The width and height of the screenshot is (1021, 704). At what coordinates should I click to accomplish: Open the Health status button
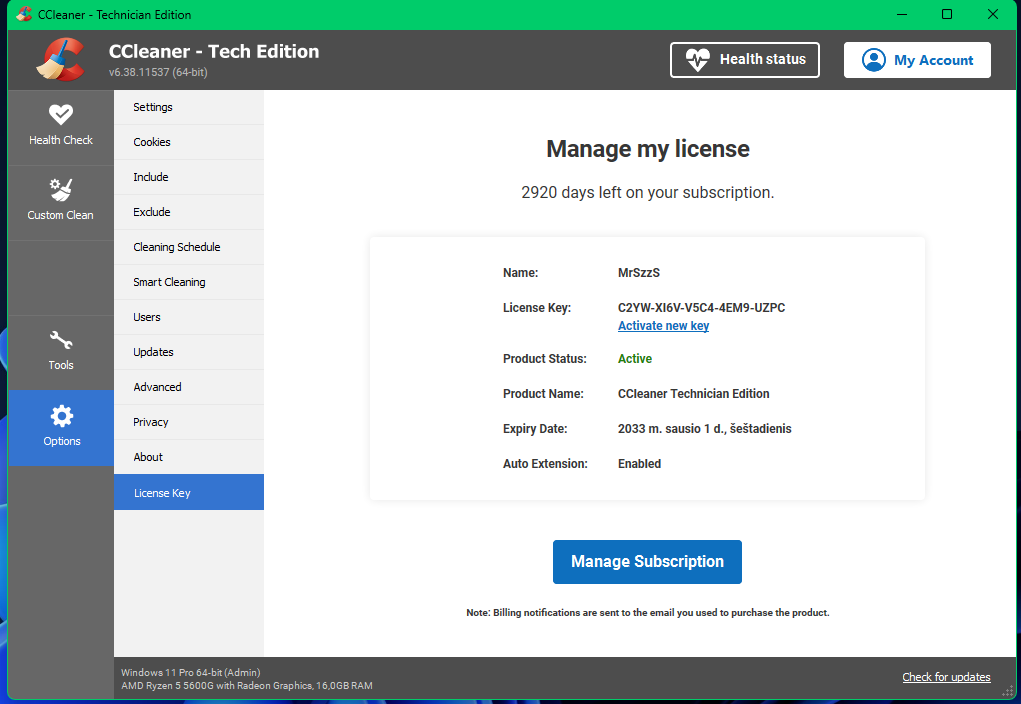(745, 60)
